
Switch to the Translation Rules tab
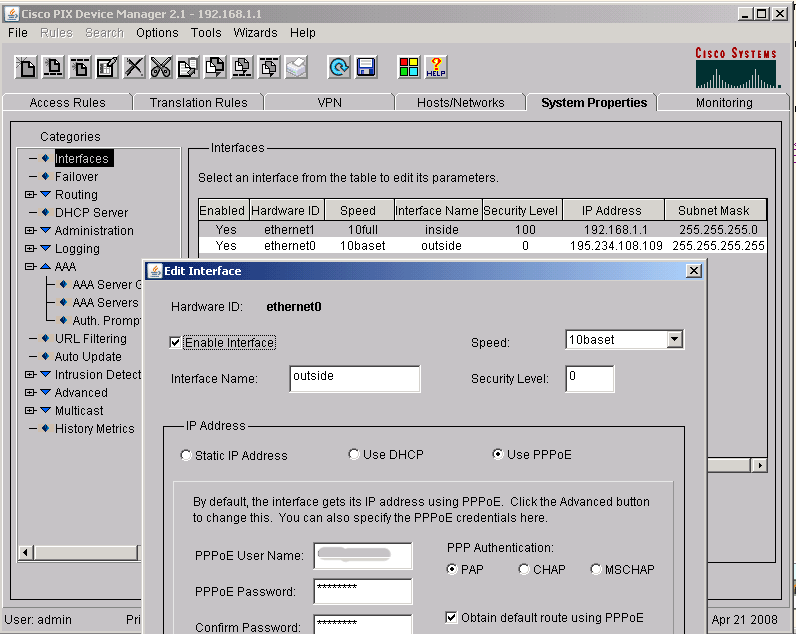click(x=198, y=103)
